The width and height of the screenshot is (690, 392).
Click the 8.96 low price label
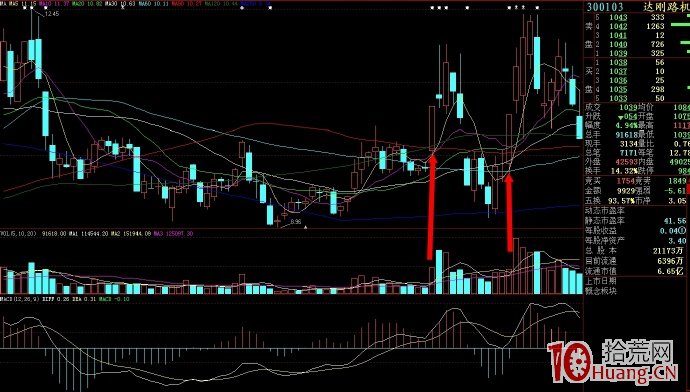point(296,222)
